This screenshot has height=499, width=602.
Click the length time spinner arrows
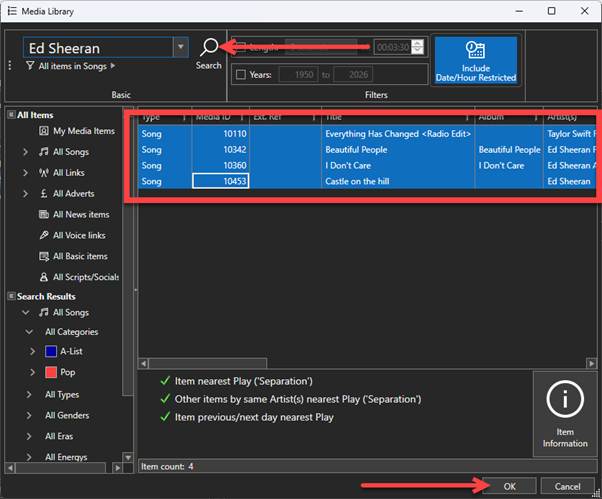(417, 47)
